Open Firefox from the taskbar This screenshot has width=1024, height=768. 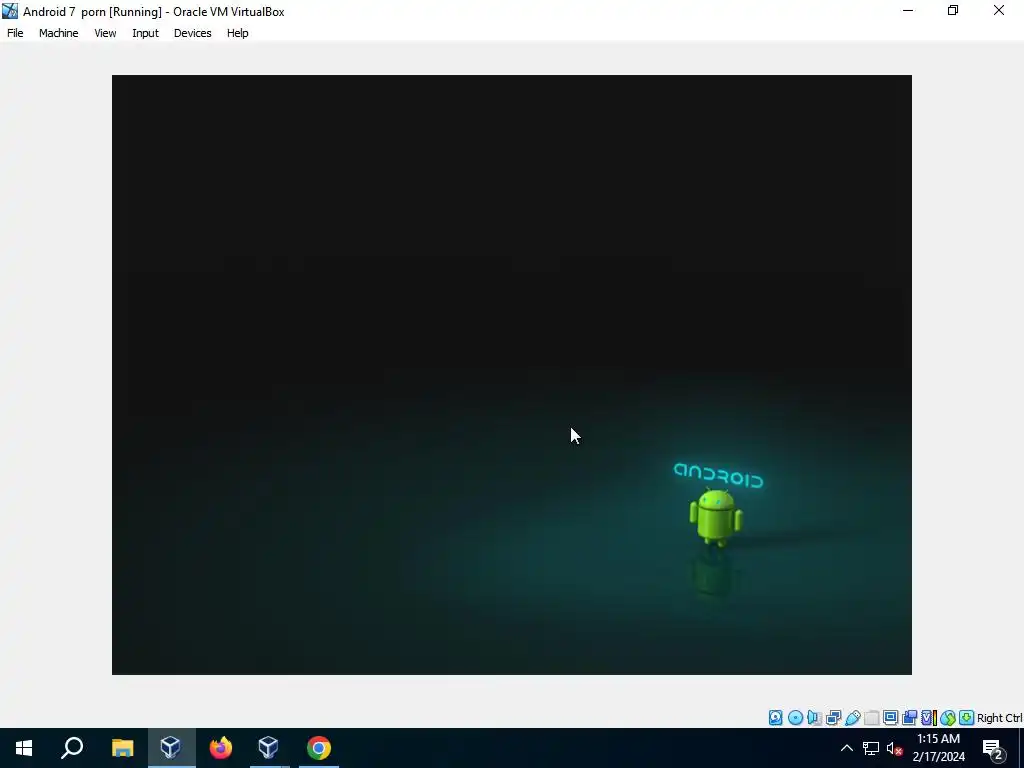(x=221, y=748)
